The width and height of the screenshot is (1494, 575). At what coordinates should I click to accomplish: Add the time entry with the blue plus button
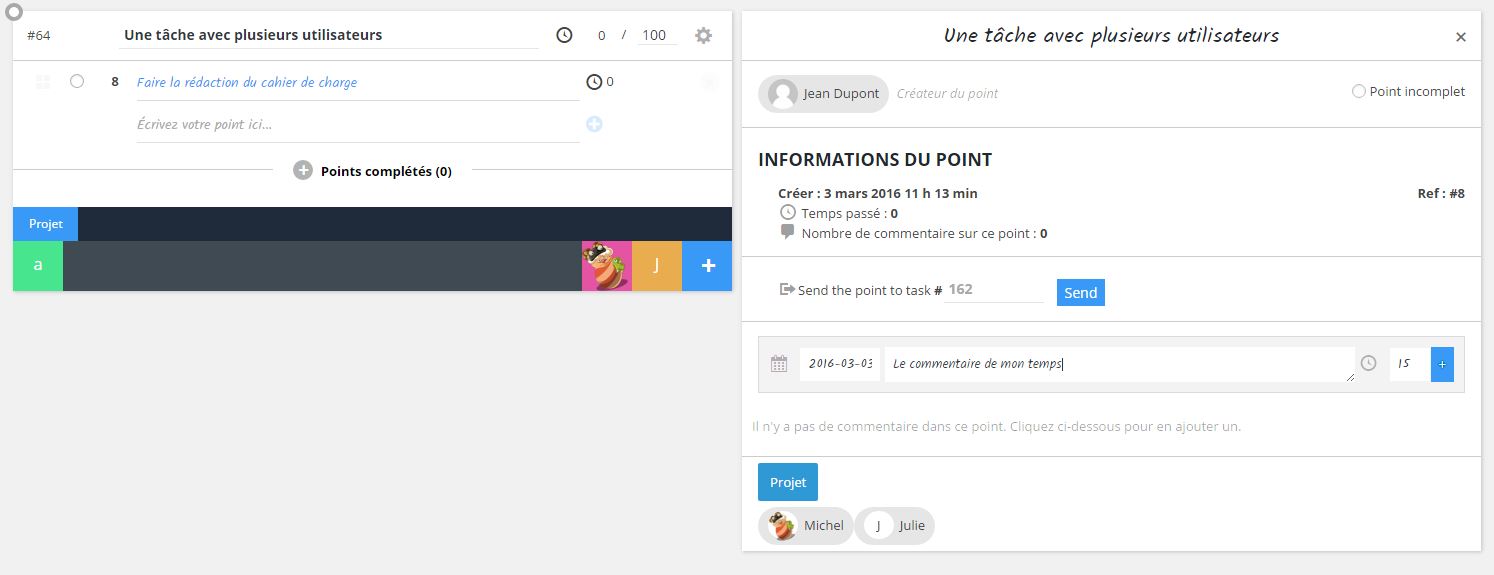point(1442,364)
